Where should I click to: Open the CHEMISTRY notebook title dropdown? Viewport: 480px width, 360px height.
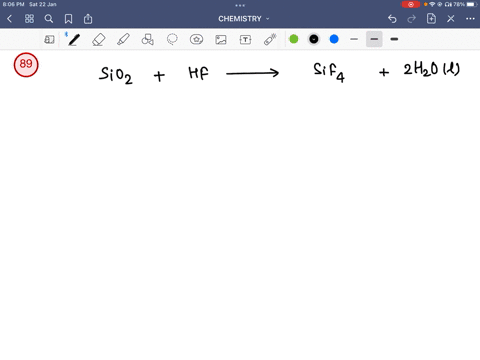(244, 19)
